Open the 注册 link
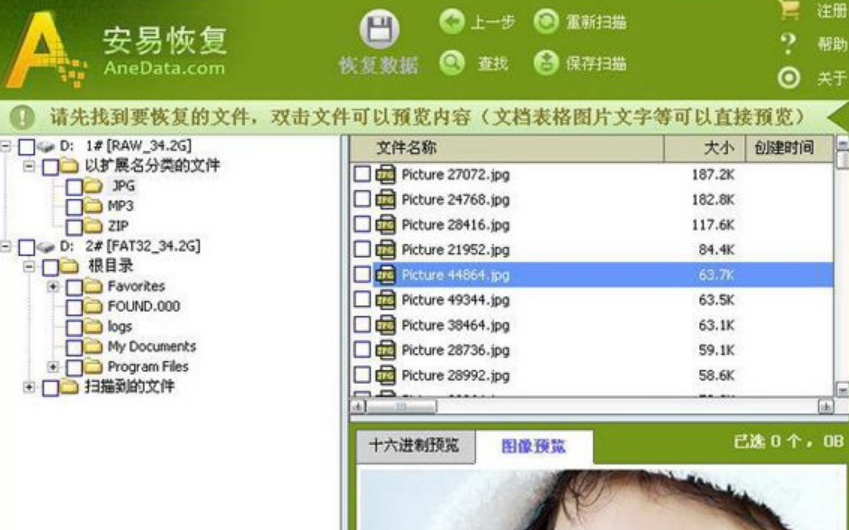The height and width of the screenshot is (530, 849). click(x=832, y=10)
